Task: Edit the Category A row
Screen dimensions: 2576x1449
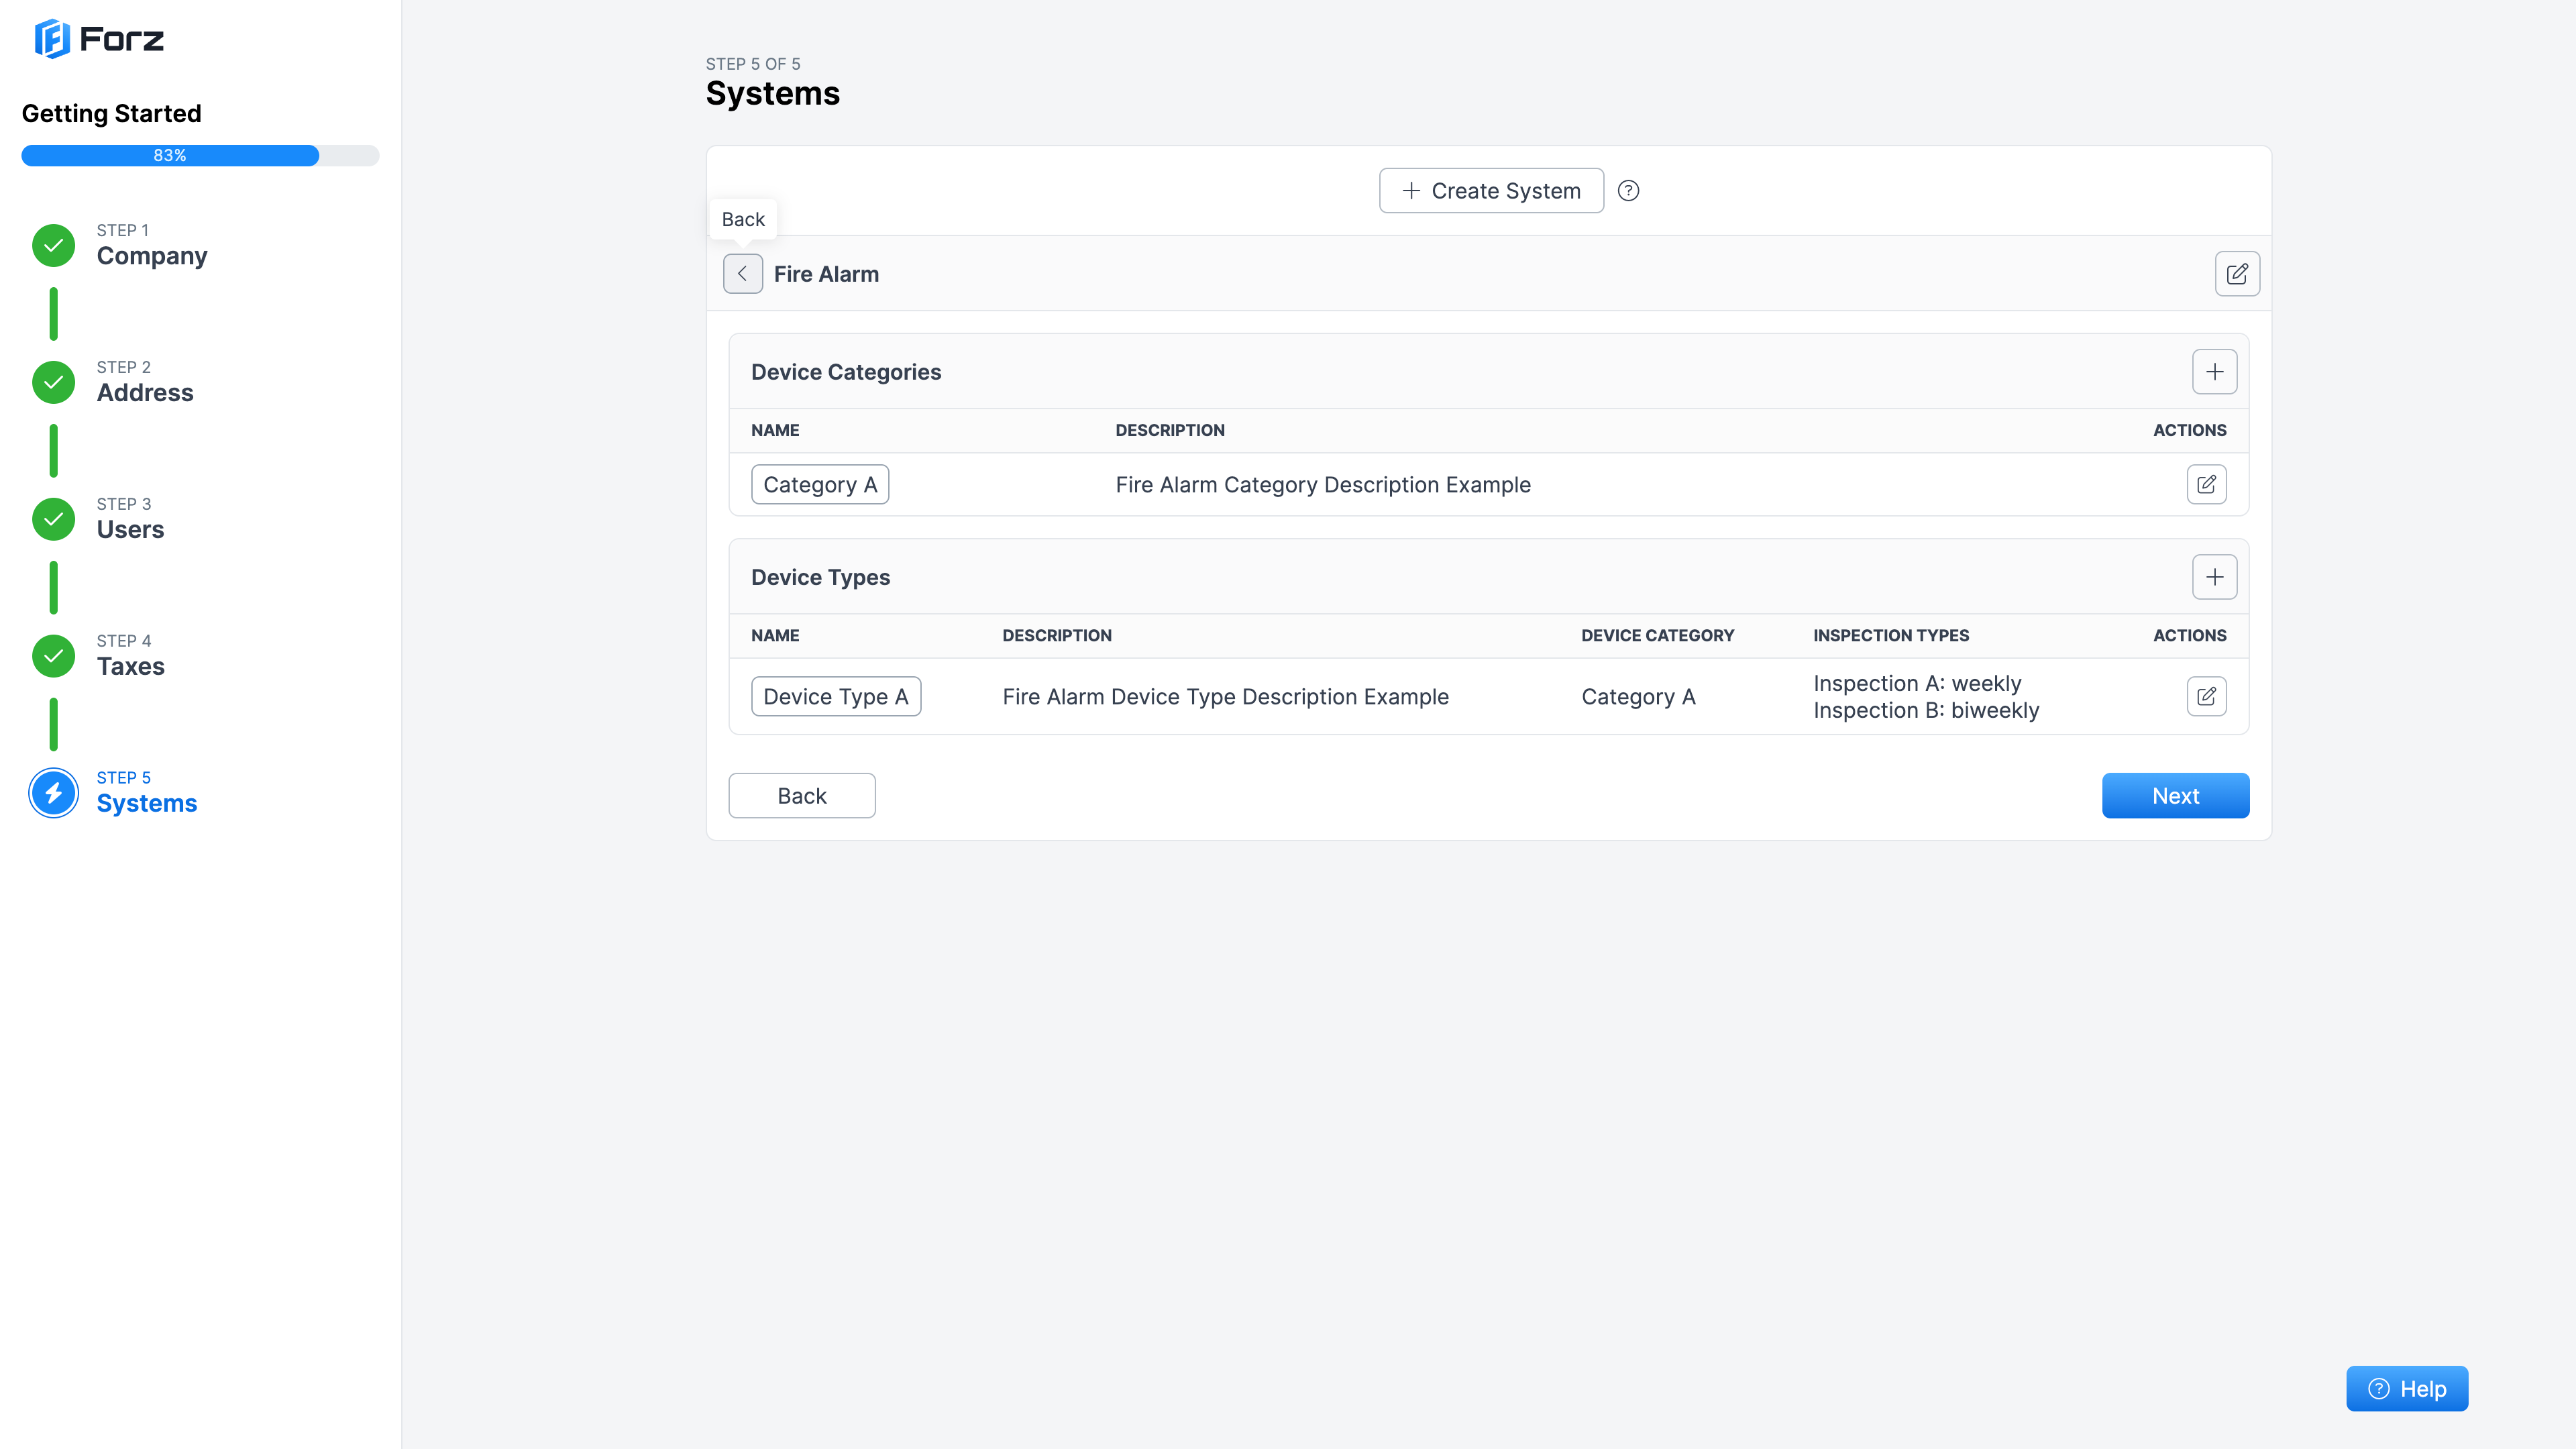Action: pyautogui.click(x=2206, y=485)
